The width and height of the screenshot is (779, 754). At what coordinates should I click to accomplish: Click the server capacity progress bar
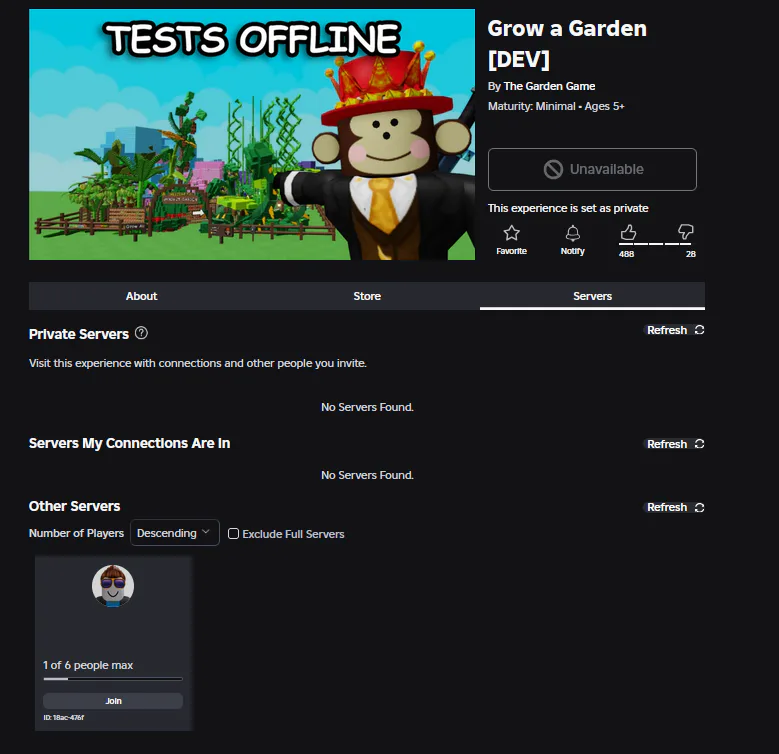tap(113, 679)
